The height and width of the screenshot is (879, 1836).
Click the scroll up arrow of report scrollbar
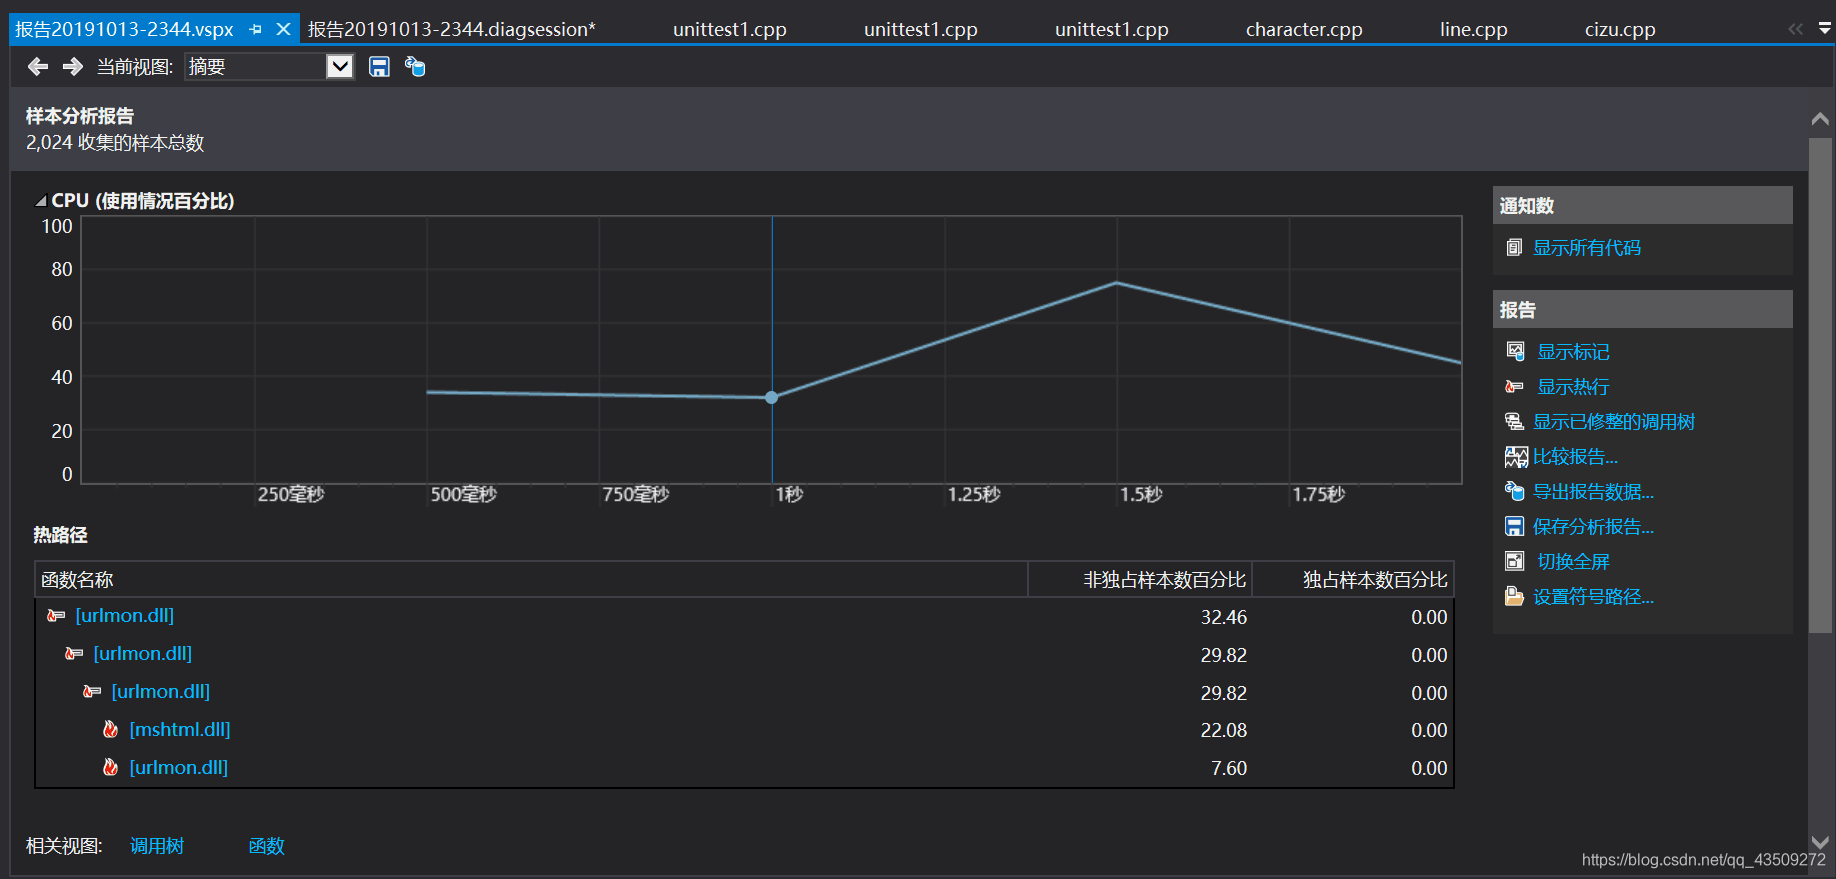tap(1820, 119)
